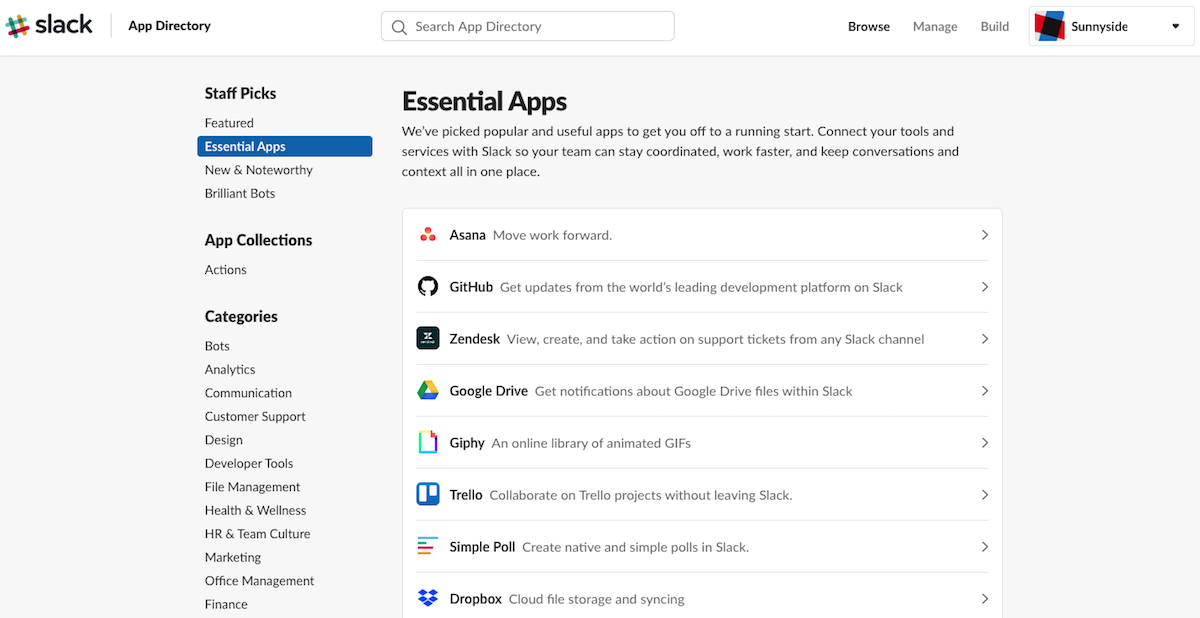The image size is (1200, 618).
Task: Click 'Cloud file storage and syncing' text
Action: [x=597, y=599]
